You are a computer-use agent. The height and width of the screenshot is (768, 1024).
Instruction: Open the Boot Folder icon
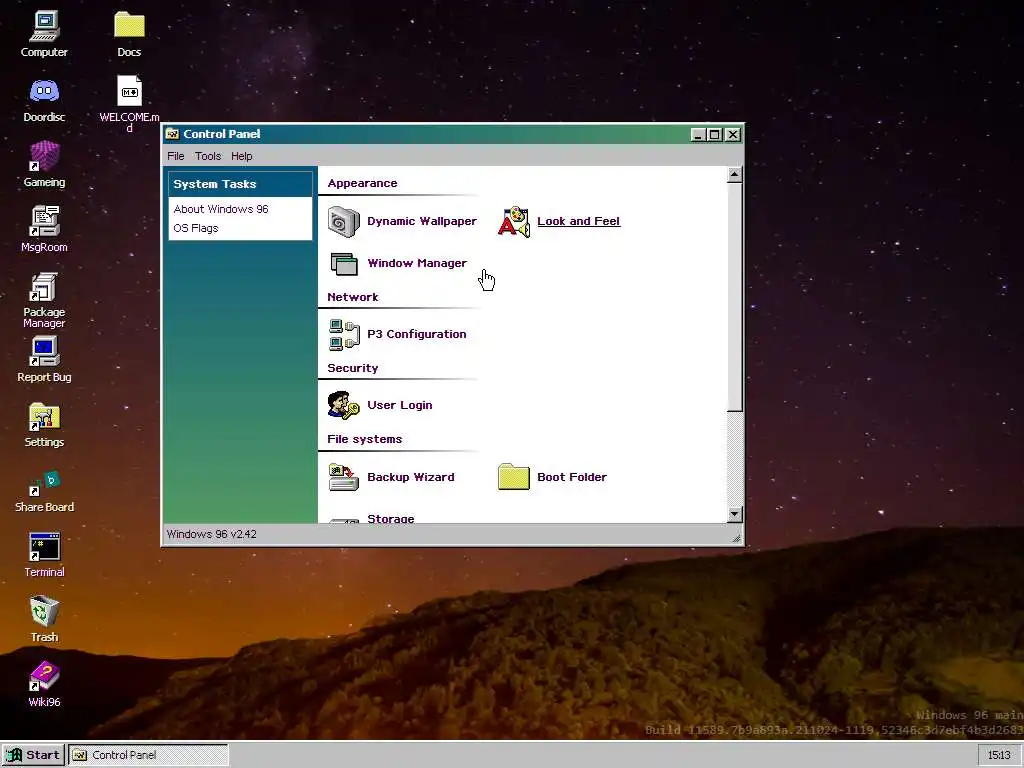[513, 477]
